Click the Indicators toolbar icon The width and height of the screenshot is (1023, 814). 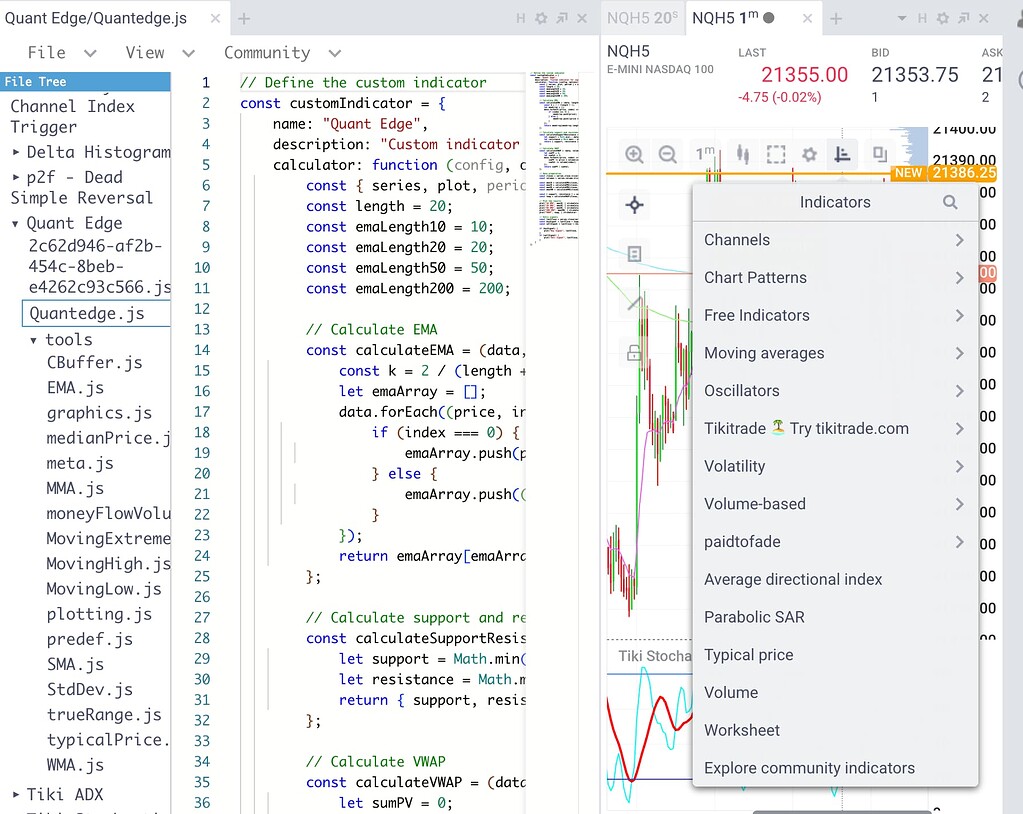point(843,154)
